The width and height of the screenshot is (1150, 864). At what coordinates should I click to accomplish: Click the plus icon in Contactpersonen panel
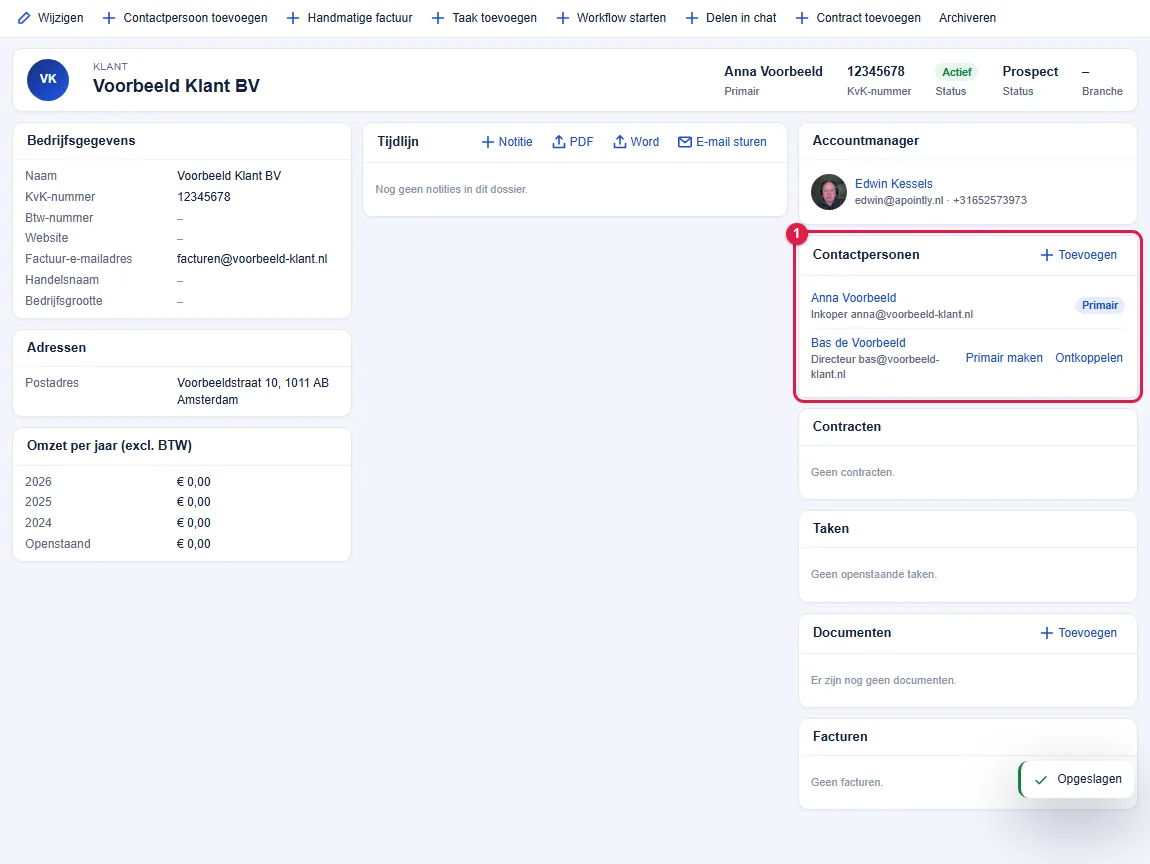[x=1047, y=255]
